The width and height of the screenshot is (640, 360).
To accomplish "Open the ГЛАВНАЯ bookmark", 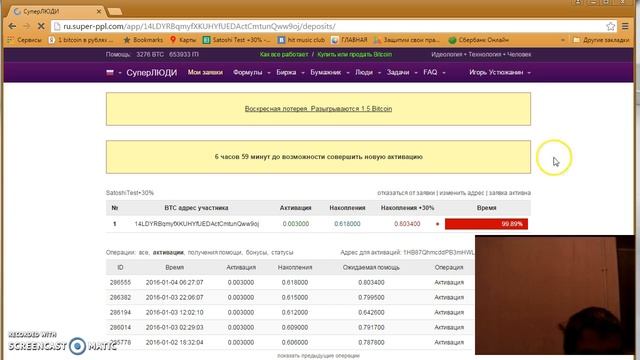I will (349, 40).
